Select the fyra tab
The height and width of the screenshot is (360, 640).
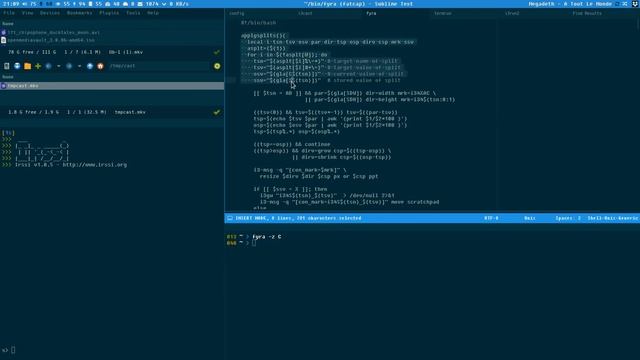click(371, 13)
